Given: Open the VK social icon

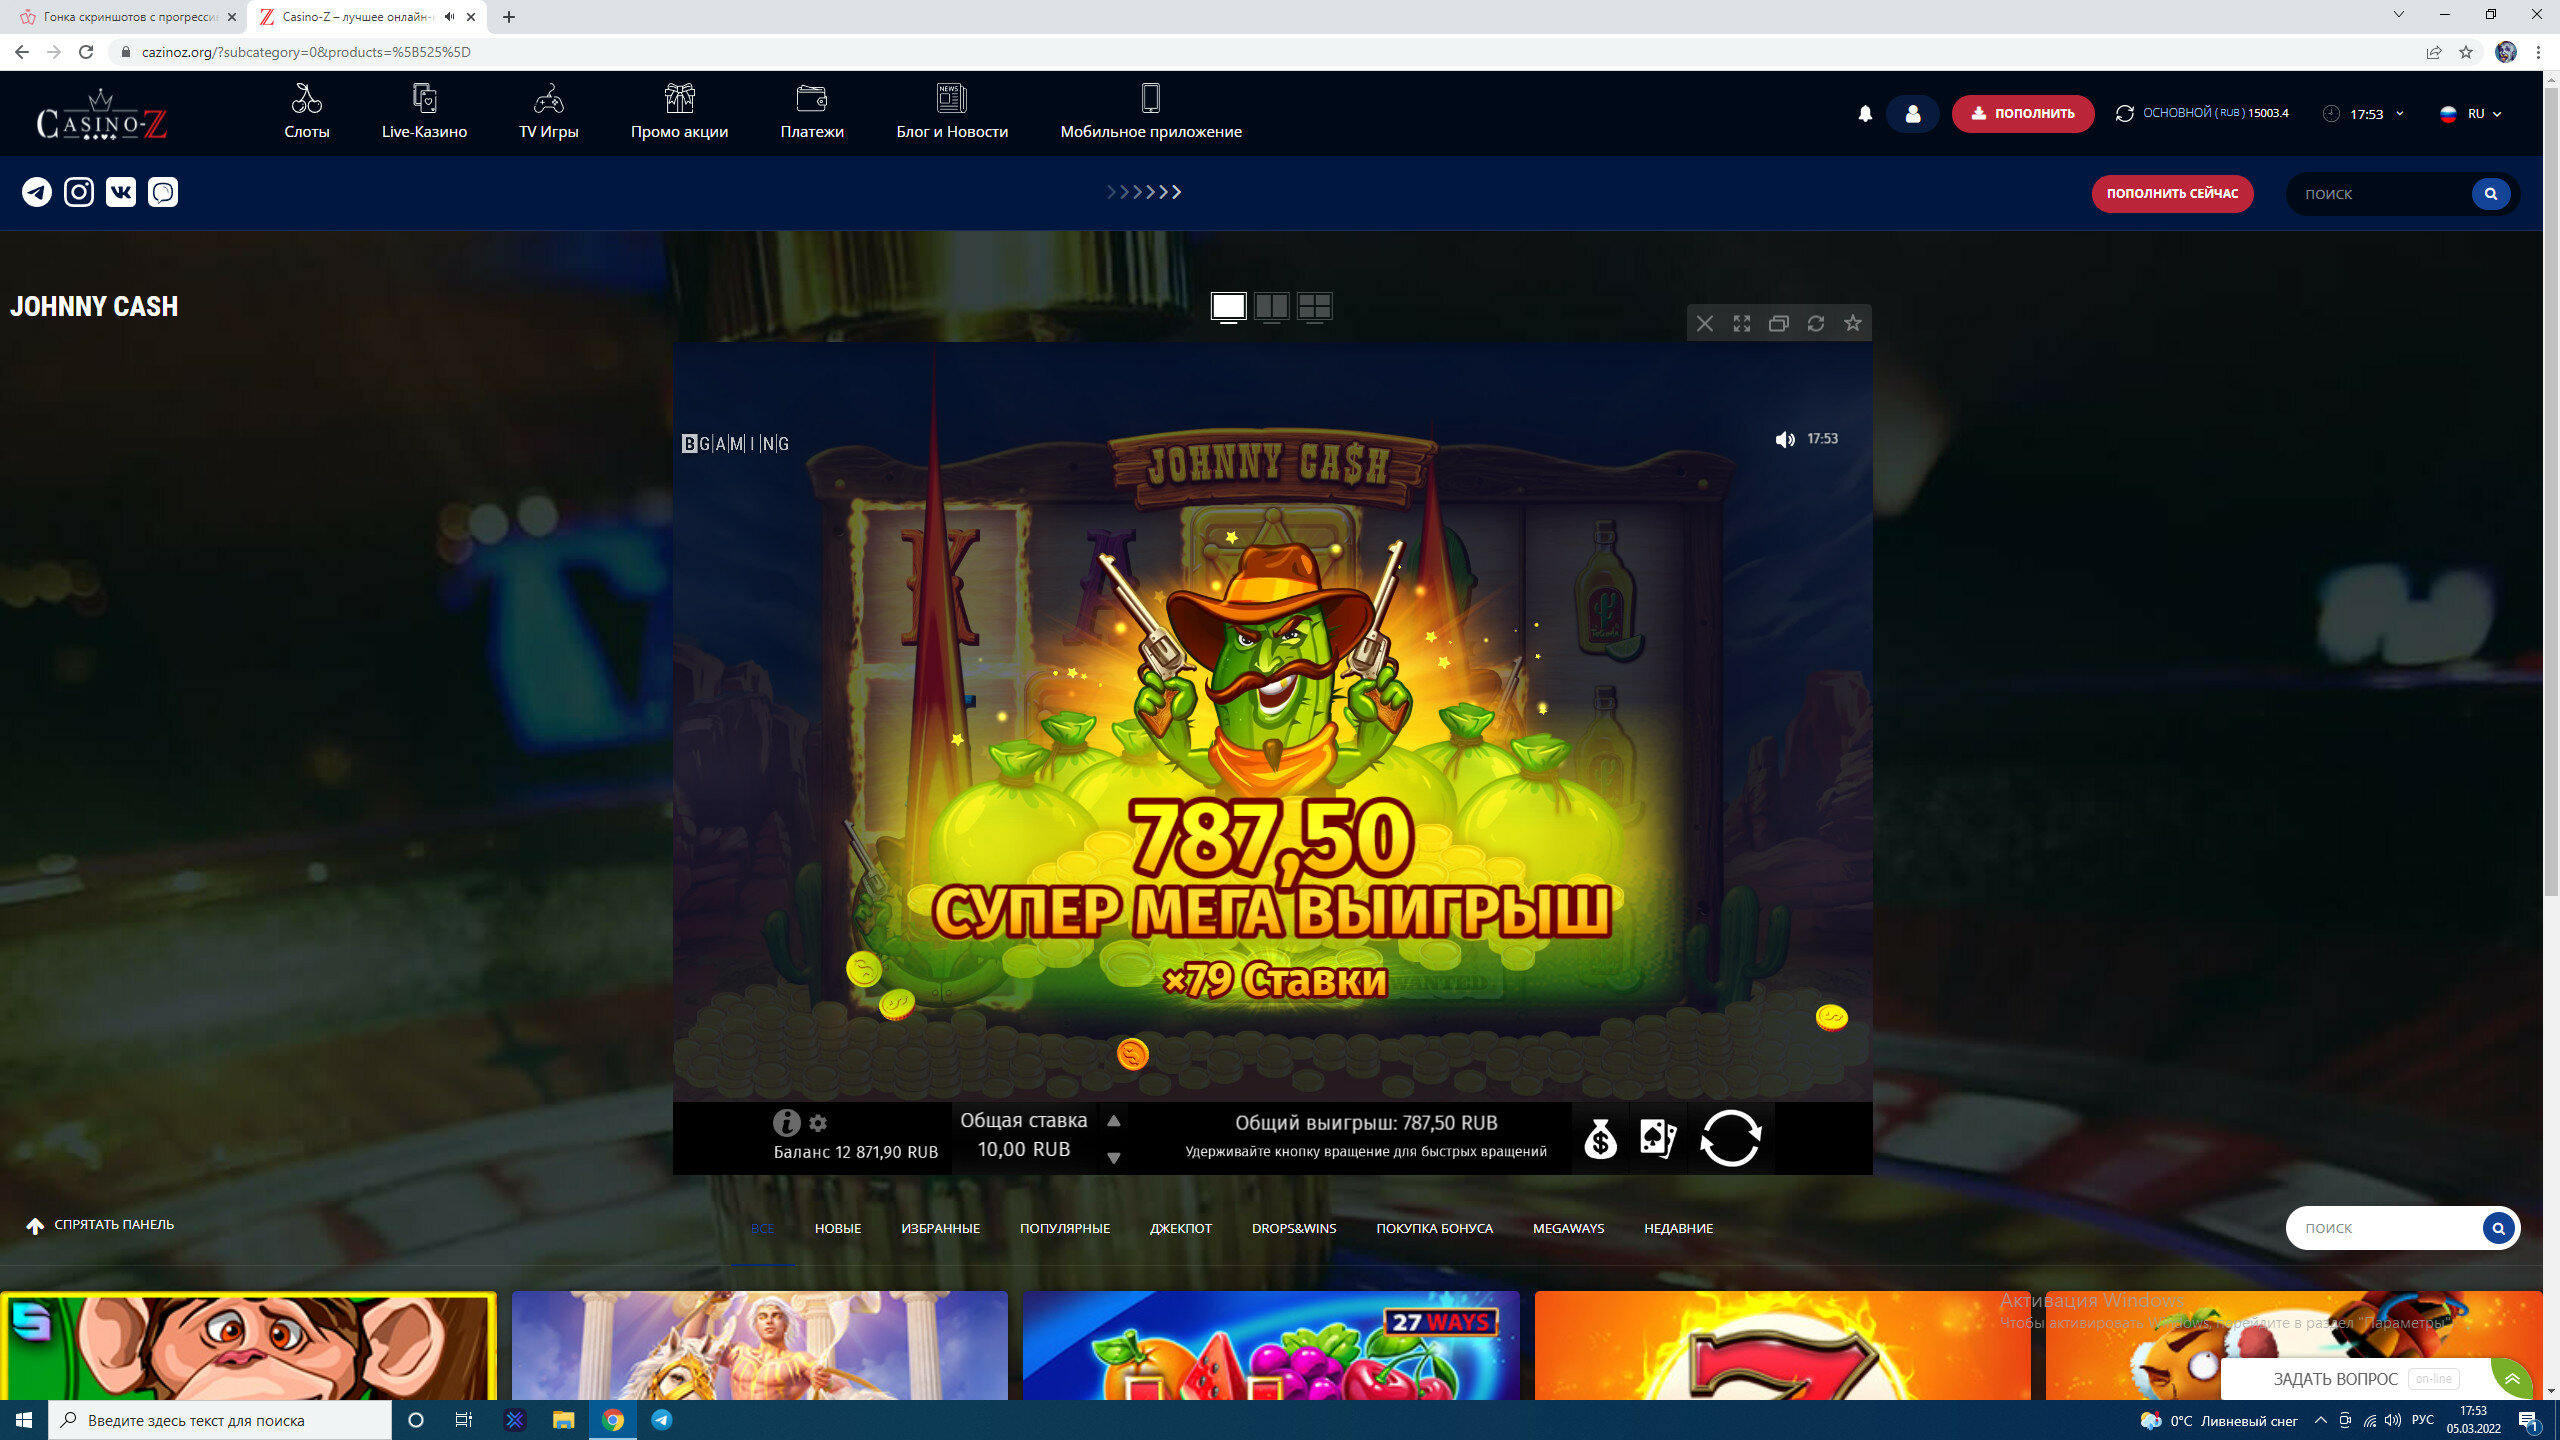Looking at the screenshot, I should (x=121, y=192).
